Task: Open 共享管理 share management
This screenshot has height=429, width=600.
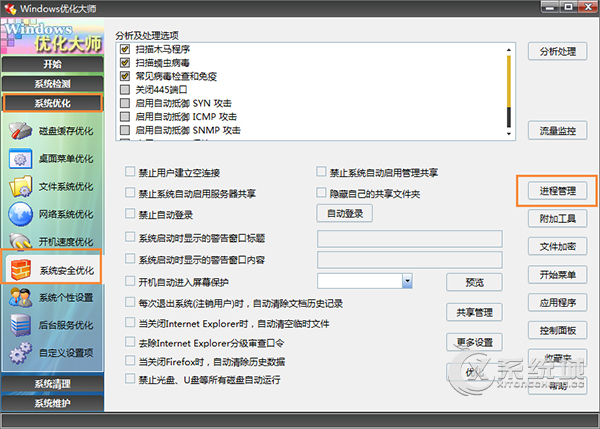Action: 474,312
